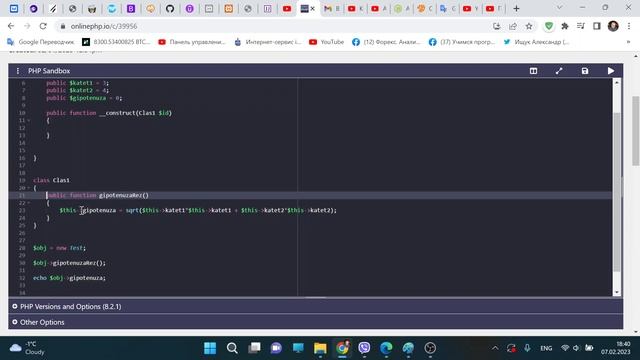The image size is (640, 360).
Task: Open browser side panel
Action: pos(597,26)
